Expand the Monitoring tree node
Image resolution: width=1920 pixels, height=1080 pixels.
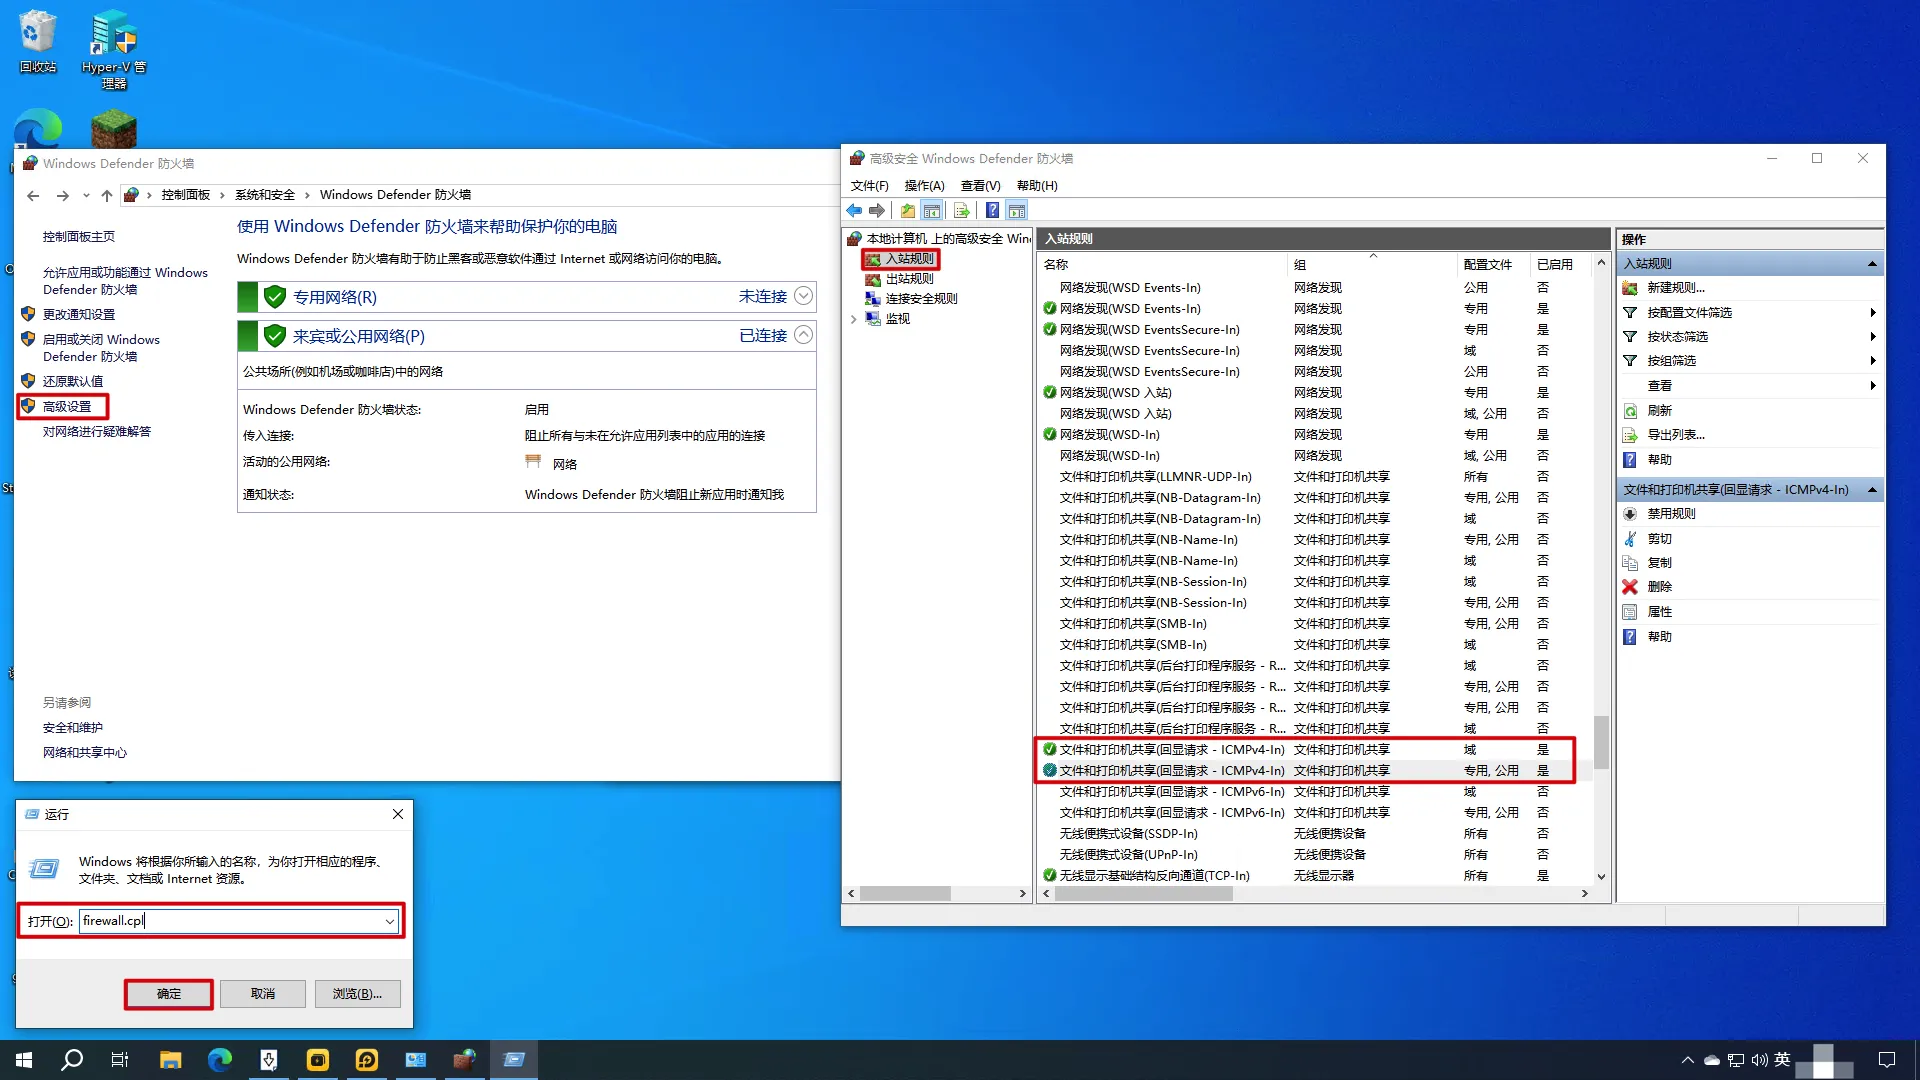click(854, 319)
